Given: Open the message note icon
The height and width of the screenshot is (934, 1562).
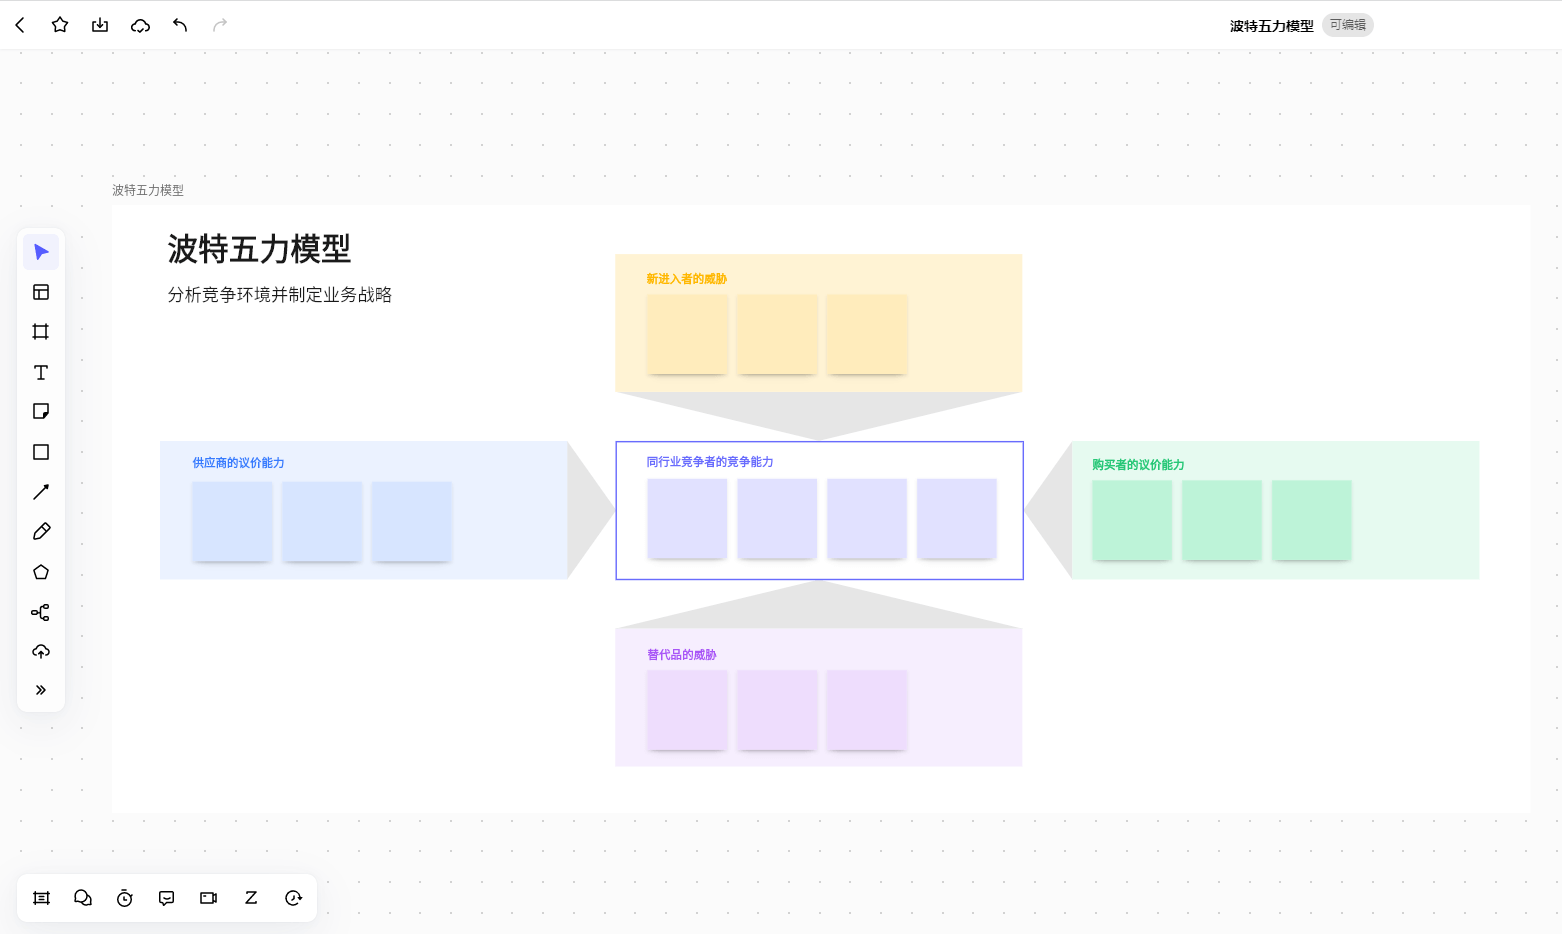Looking at the screenshot, I should click(167, 898).
